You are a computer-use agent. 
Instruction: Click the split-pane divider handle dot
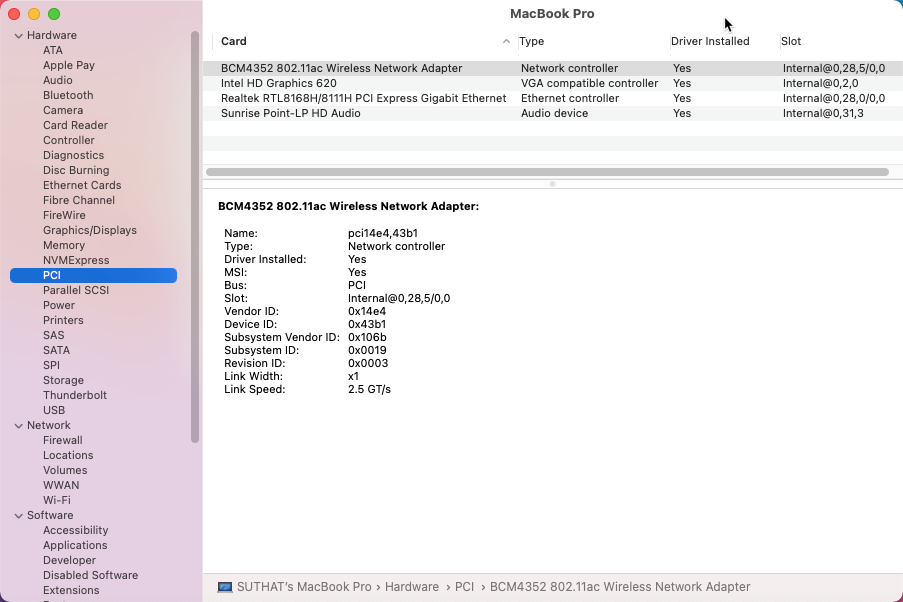tap(552, 184)
